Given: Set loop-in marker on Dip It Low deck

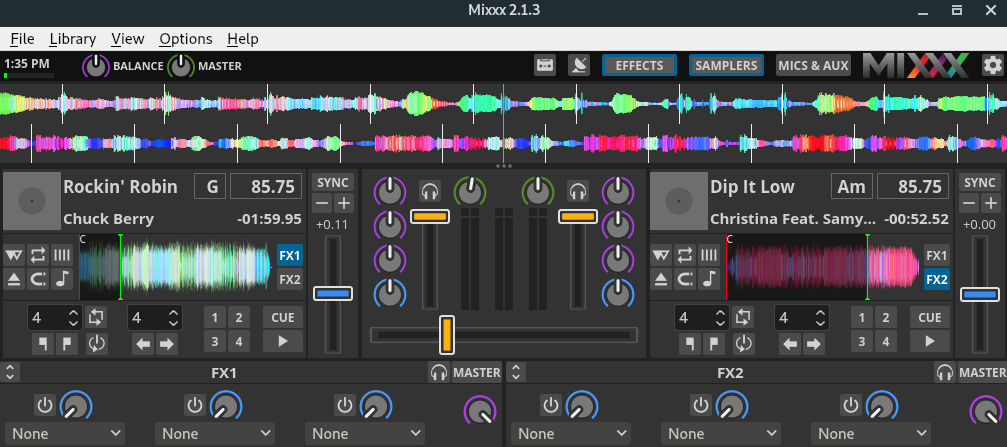Looking at the screenshot, I should [x=690, y=344].
